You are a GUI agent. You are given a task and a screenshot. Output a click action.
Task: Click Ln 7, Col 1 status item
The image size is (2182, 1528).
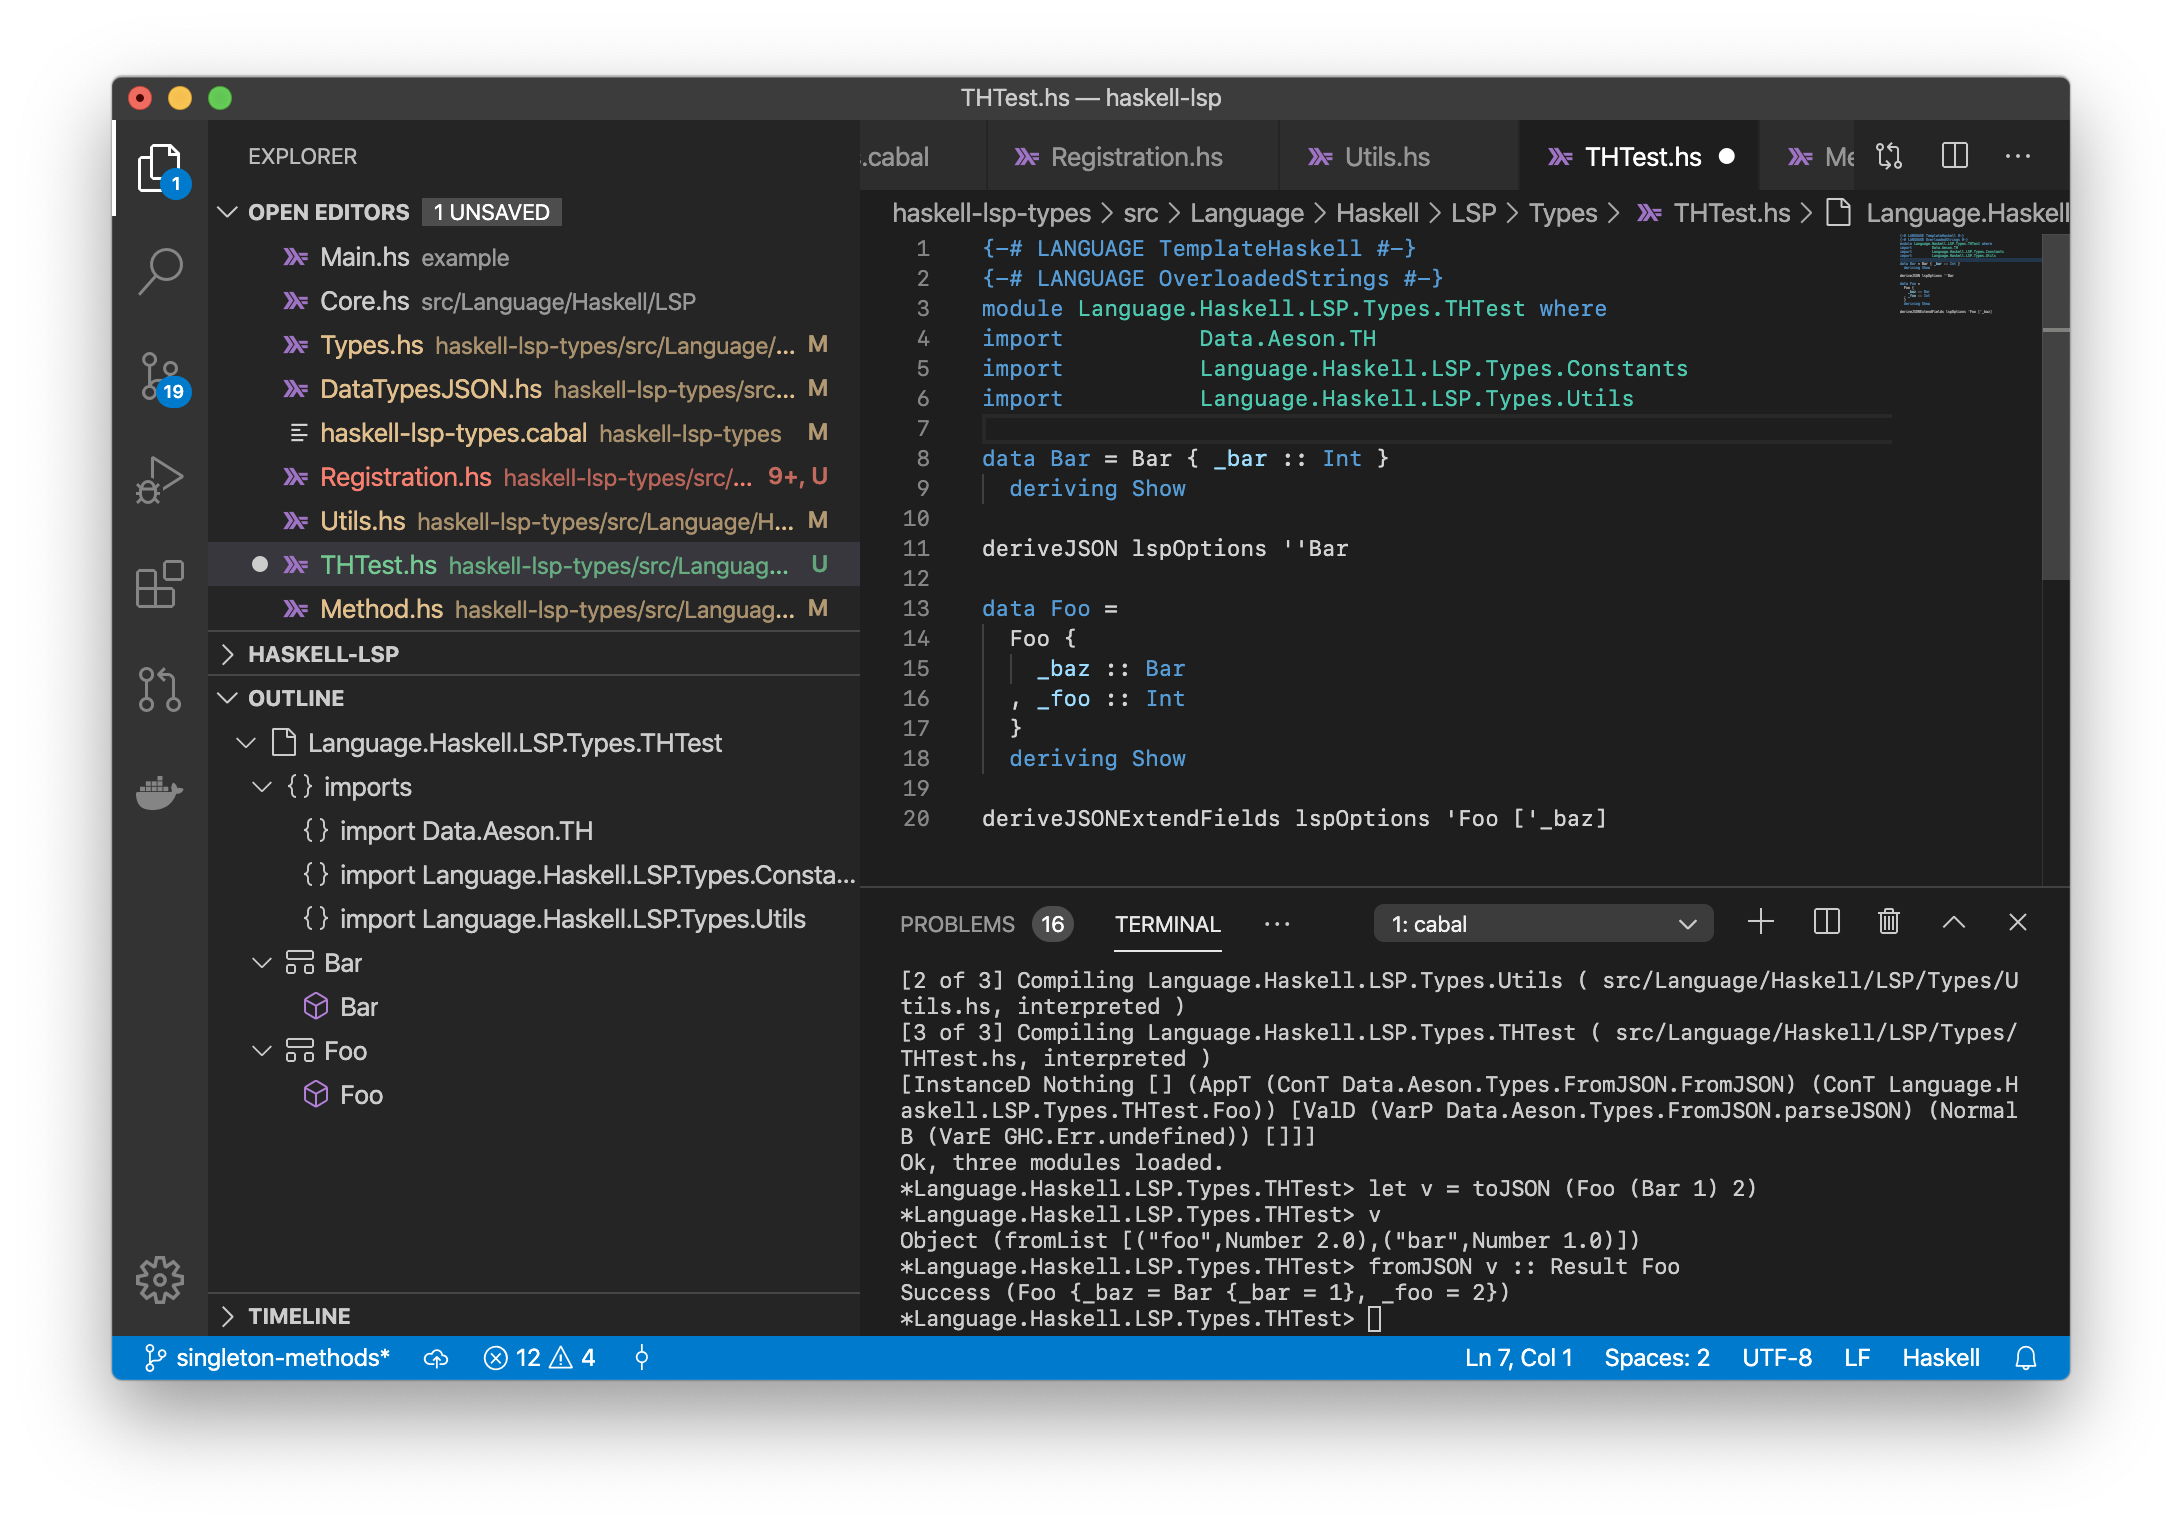pyautogui.click(x=1518, y=1358)
